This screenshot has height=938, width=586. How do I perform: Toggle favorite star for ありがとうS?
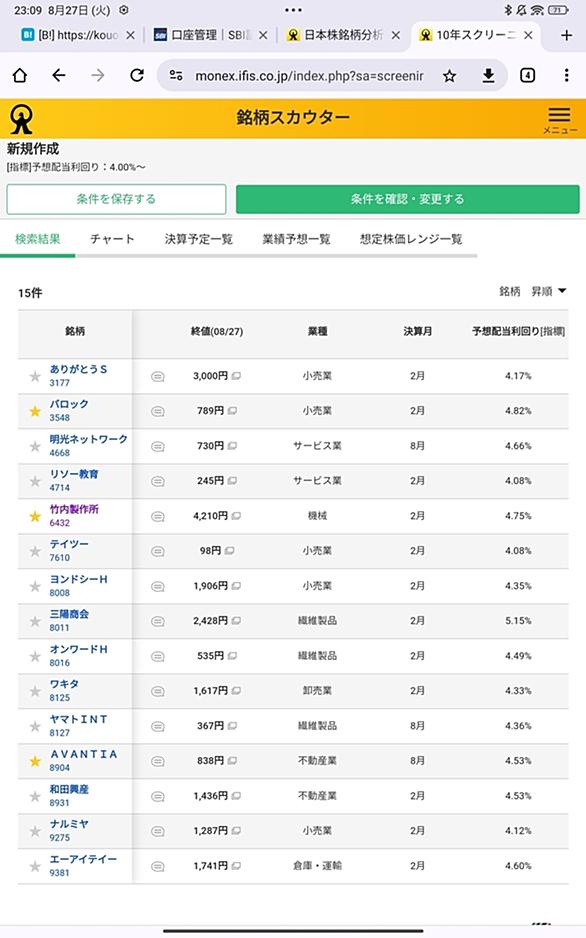pyautogui.click(x=35, y=376)
